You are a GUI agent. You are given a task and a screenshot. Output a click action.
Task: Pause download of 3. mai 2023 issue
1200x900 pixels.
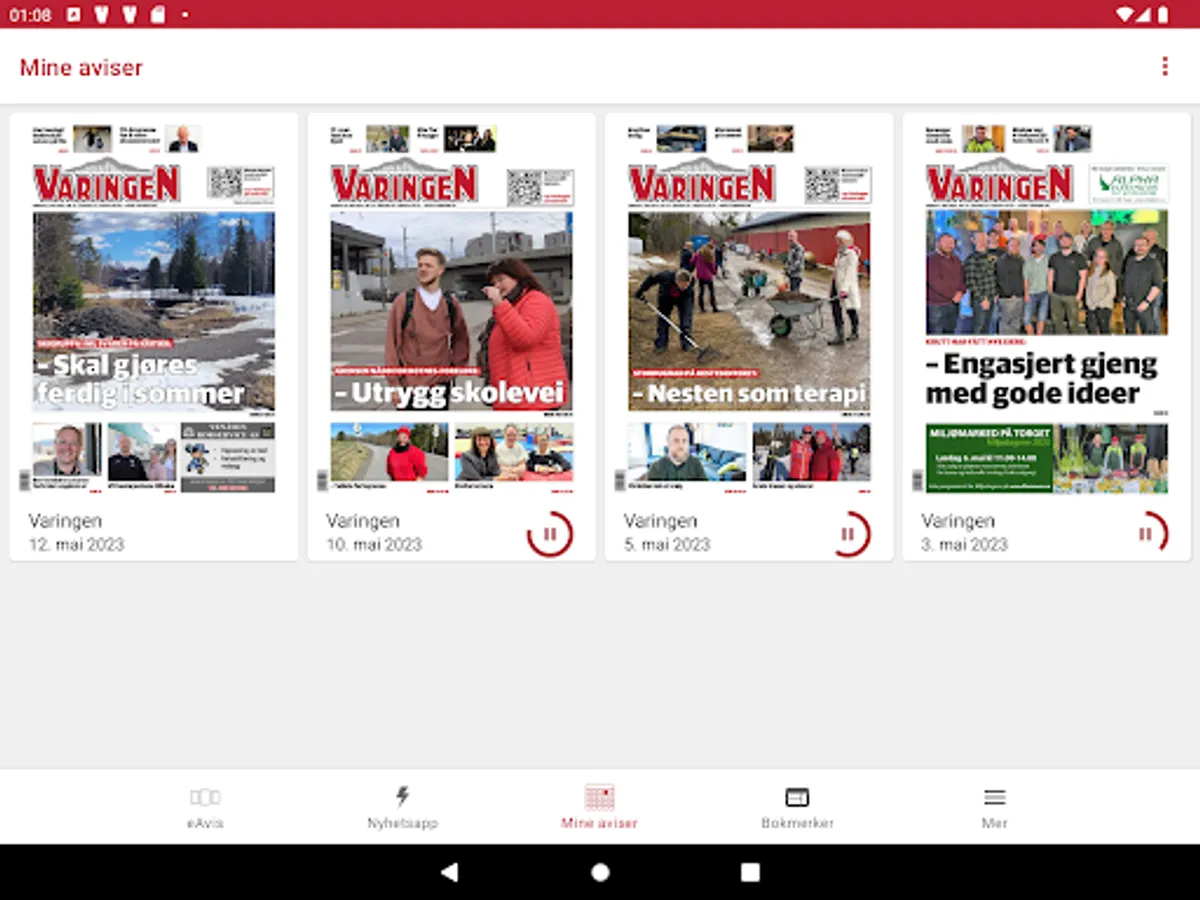click(x=1146, y=534)
